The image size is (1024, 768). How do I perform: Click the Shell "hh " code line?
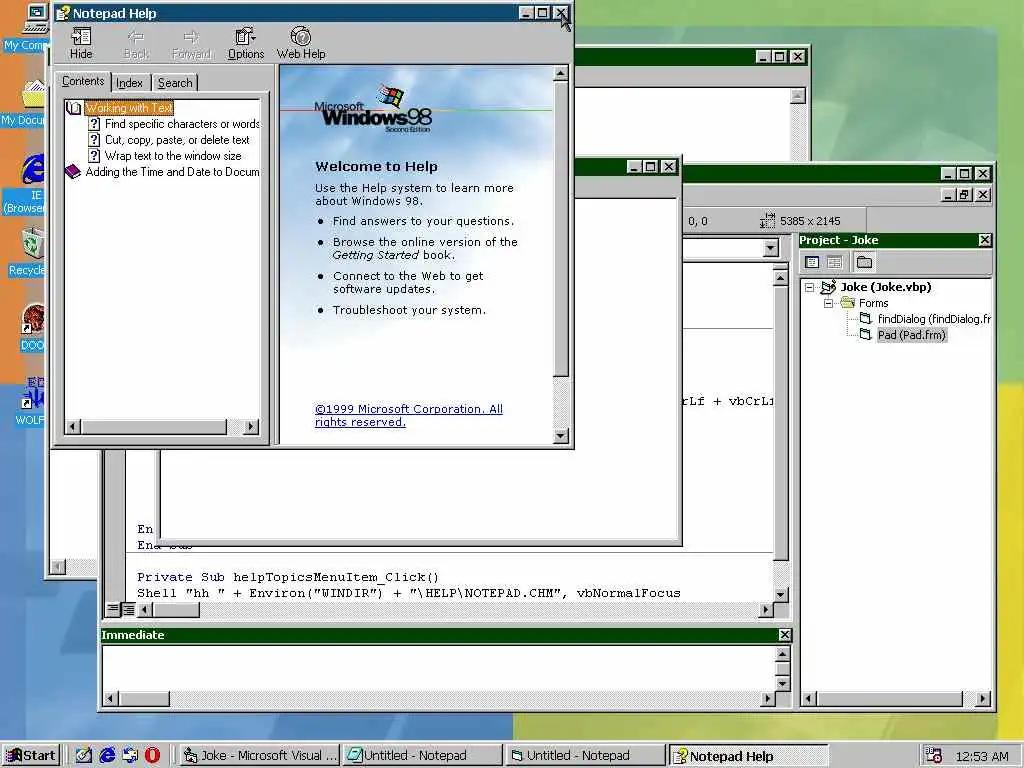tap(409, 593)
